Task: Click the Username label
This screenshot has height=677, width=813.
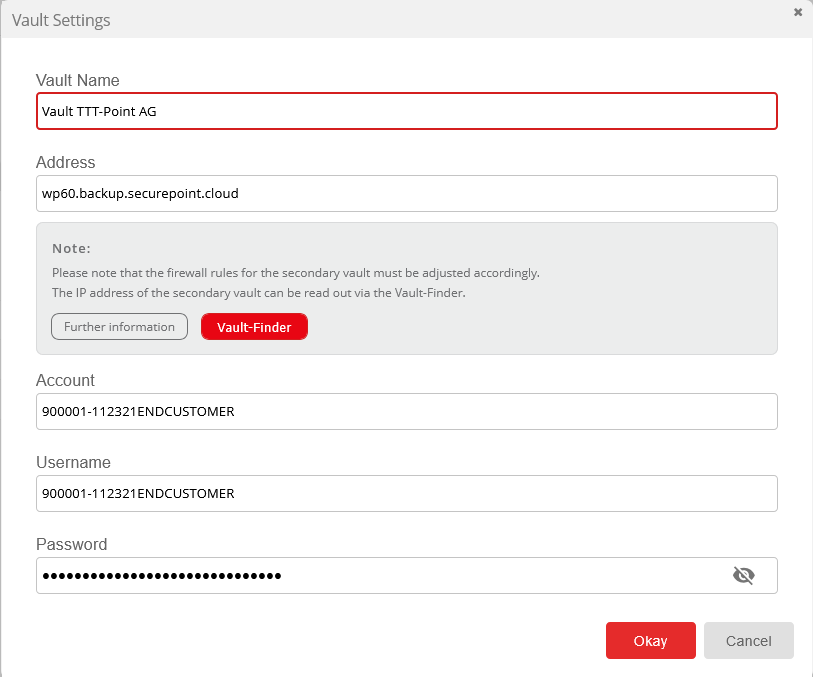Action: tap(73, 462)
